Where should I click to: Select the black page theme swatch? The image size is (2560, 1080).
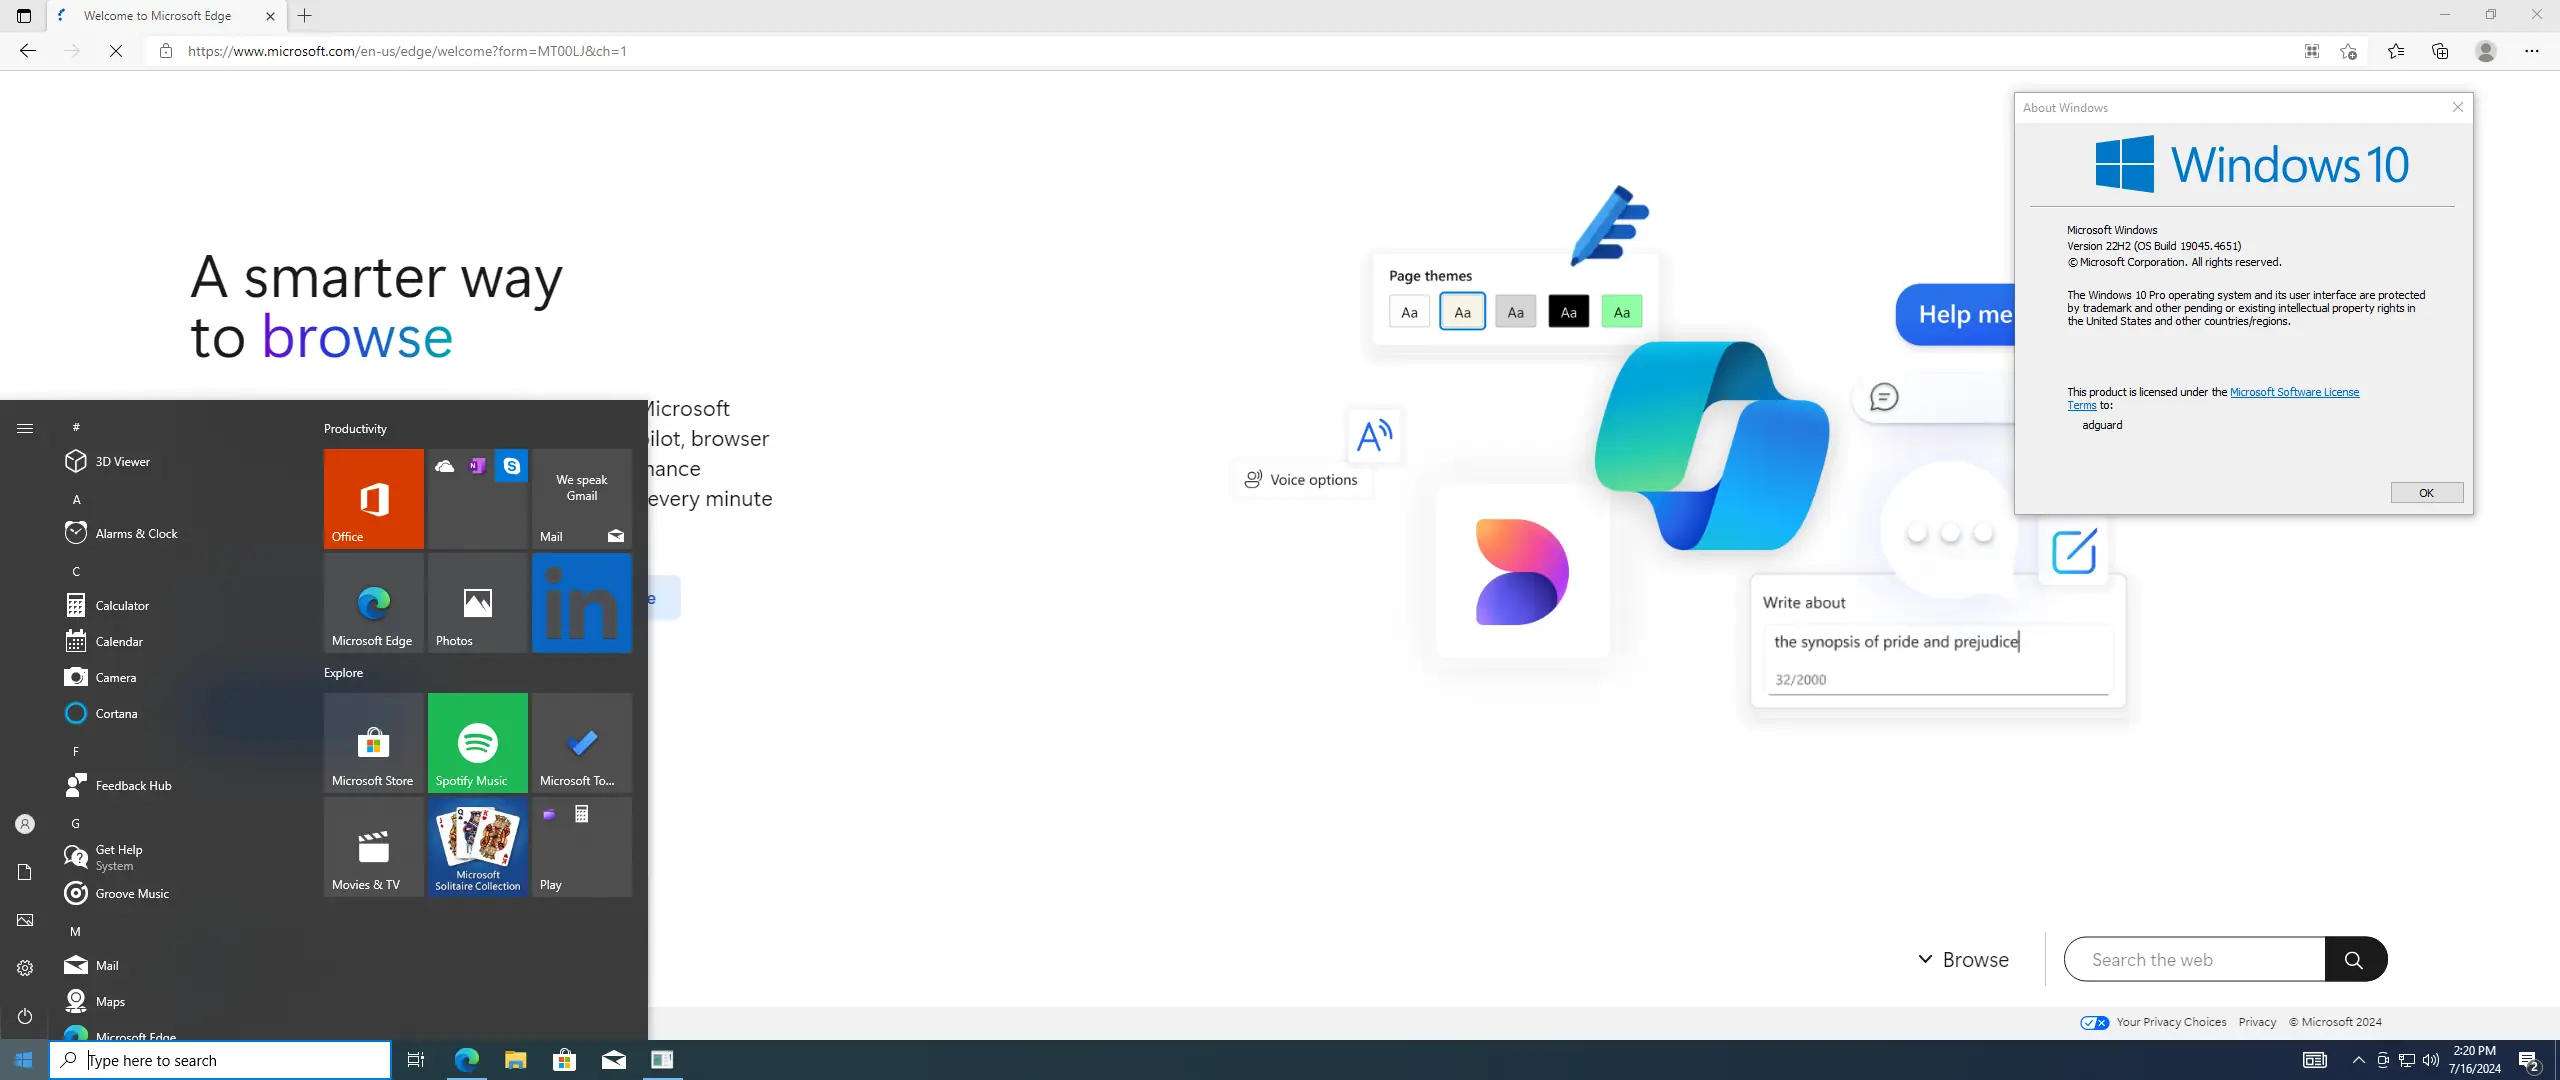1568,312
